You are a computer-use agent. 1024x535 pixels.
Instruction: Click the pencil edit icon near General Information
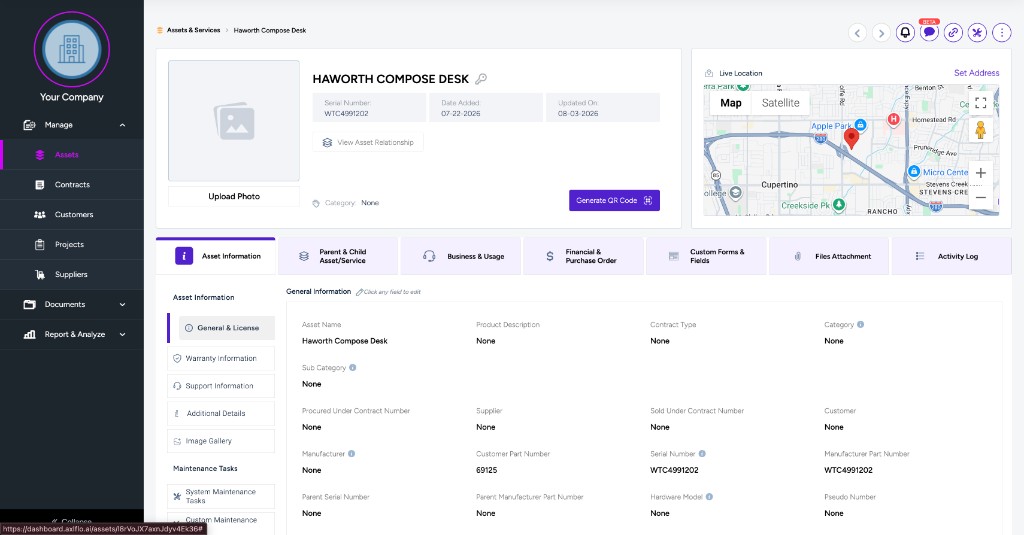point(359,292)
